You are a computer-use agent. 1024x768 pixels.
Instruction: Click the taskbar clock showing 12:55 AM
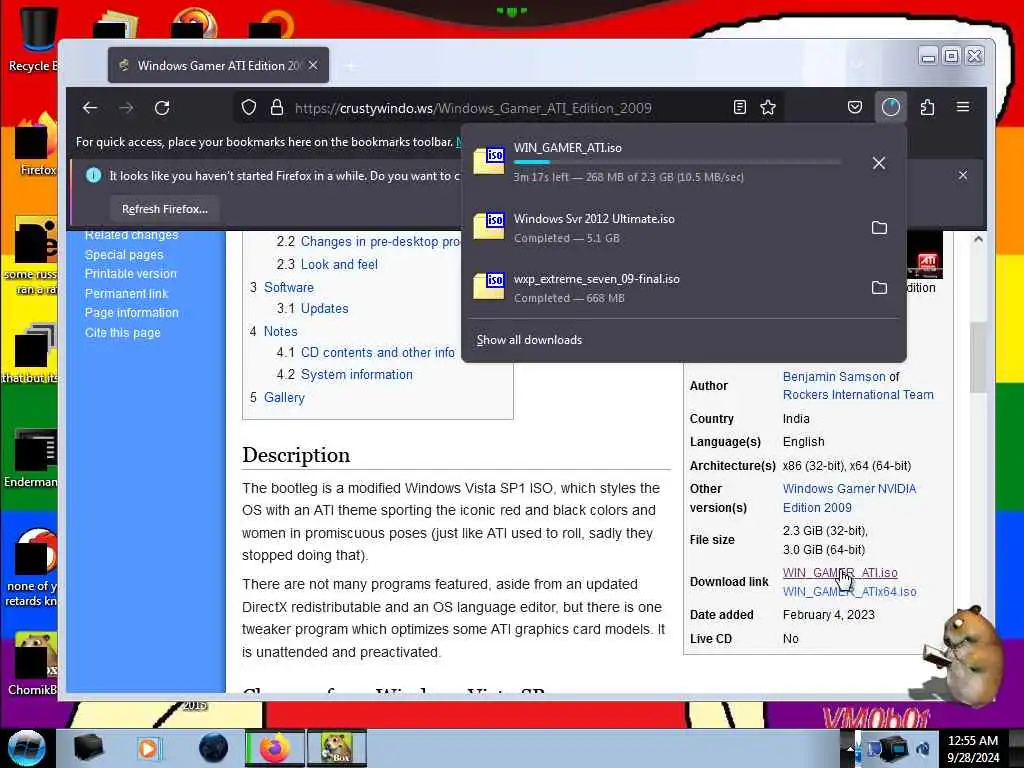click(x=972, y=748)
